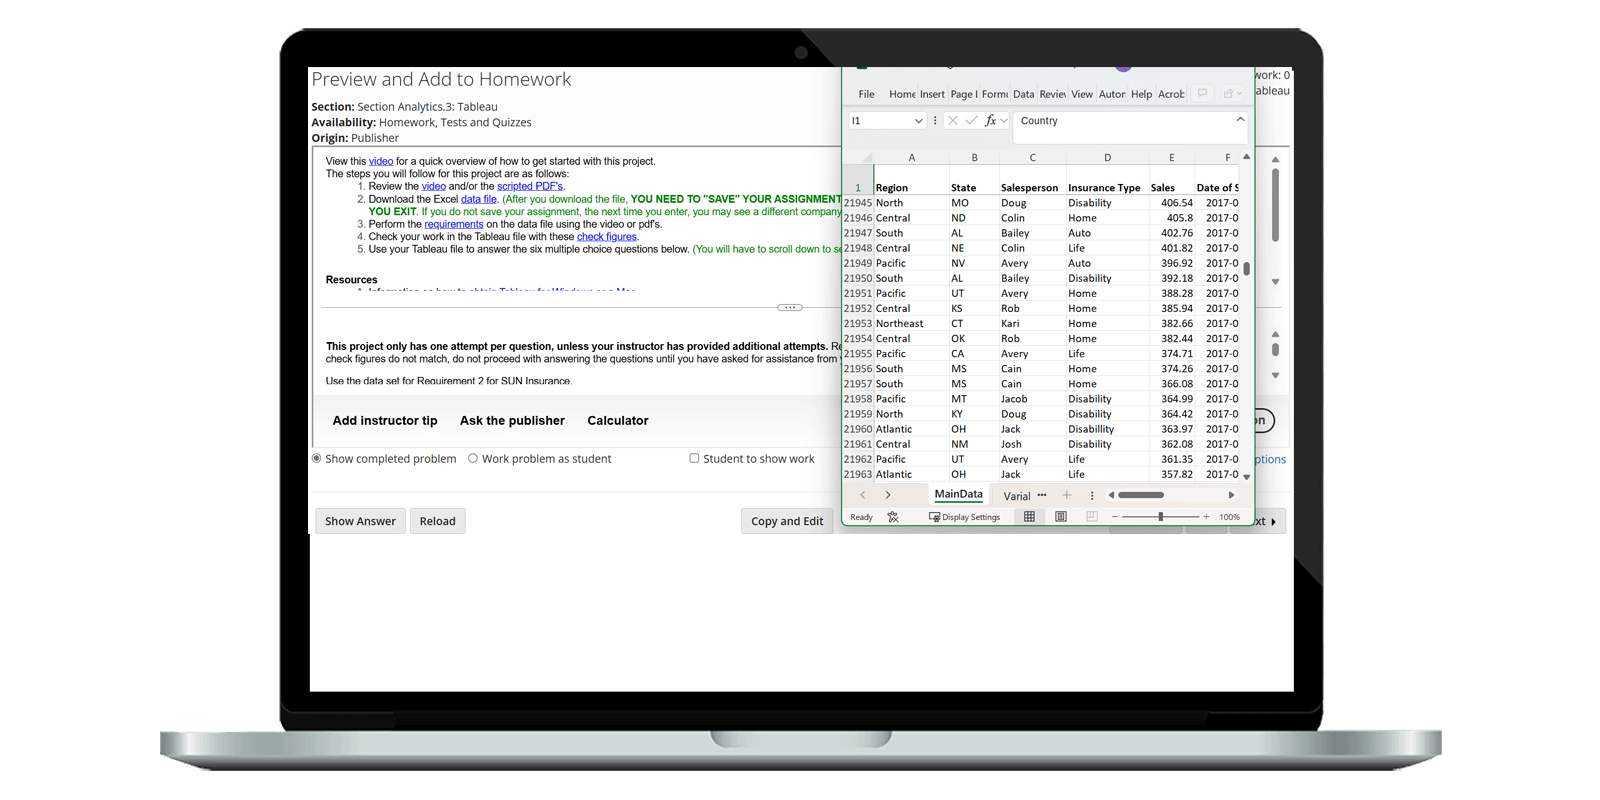Click the Insert Function fx icon
The width and height of the screenshot is (1600, 800).
click(x=990, y=121)
